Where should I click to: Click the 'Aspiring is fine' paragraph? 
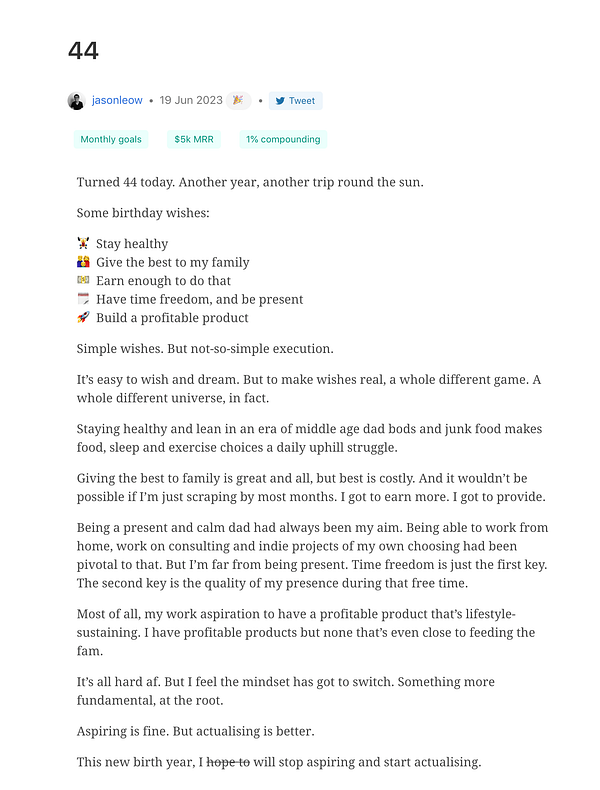(x=195, y=731)
